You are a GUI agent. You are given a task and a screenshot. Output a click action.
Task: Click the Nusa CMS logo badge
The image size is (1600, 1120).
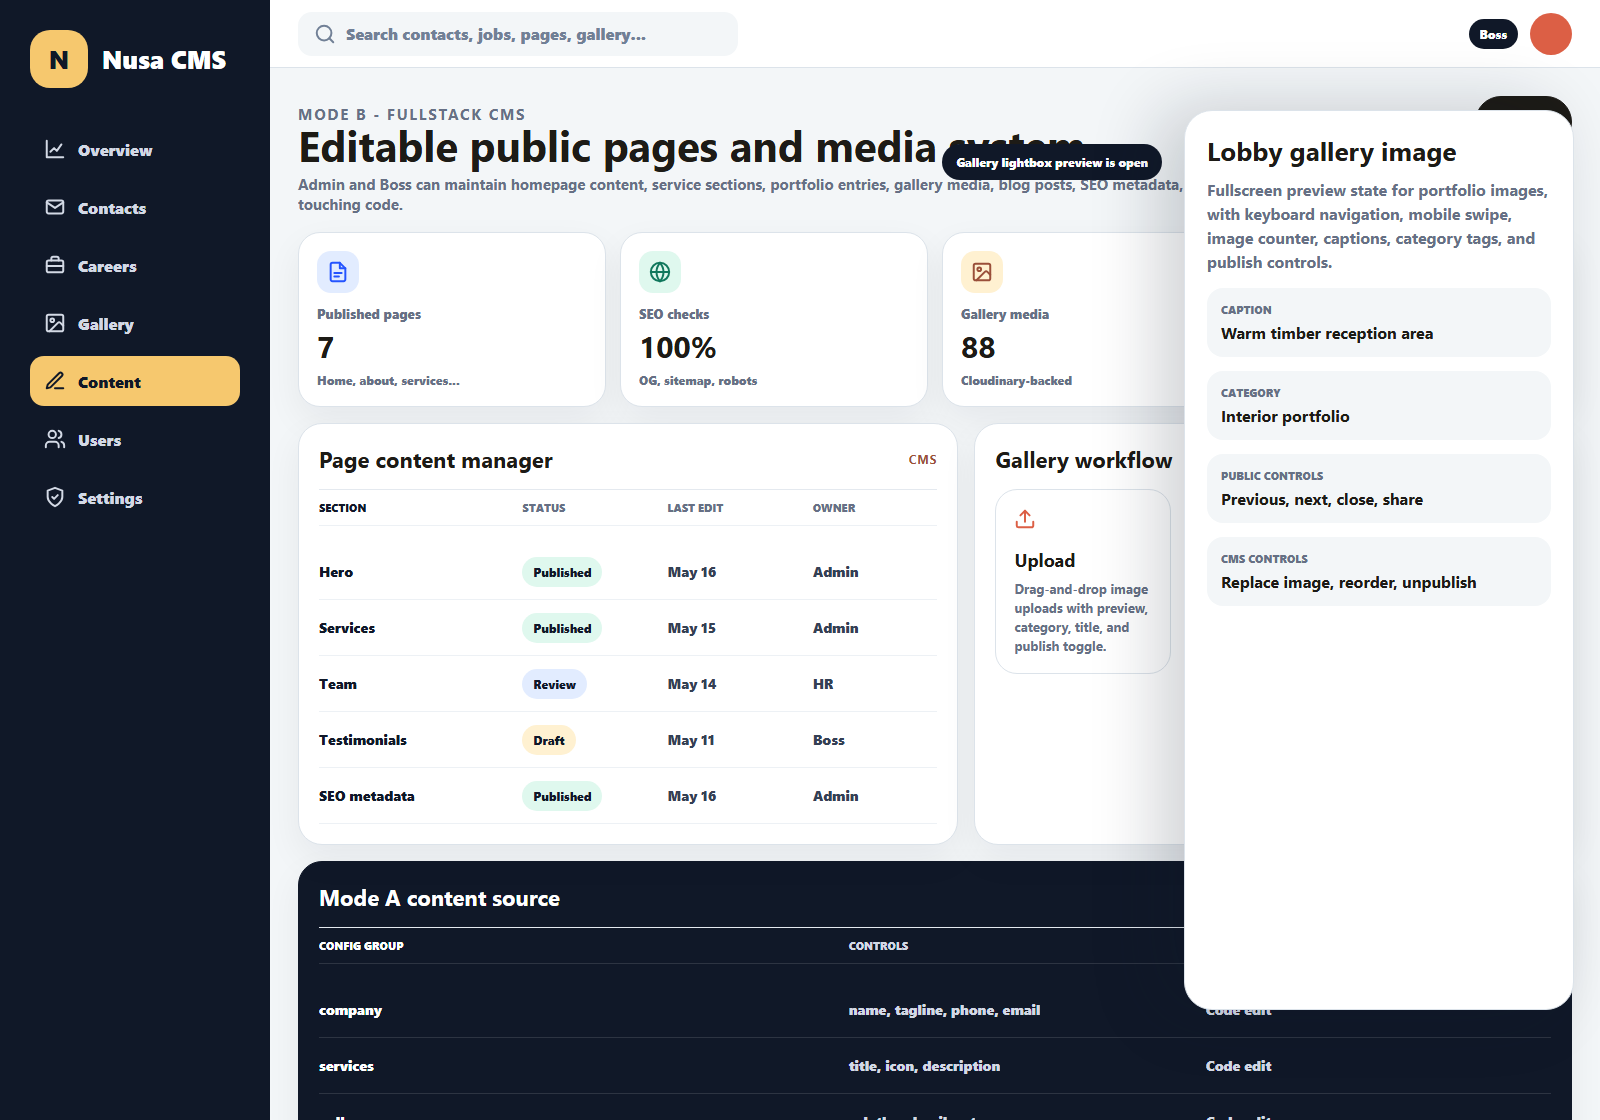[x=59, y=60]
